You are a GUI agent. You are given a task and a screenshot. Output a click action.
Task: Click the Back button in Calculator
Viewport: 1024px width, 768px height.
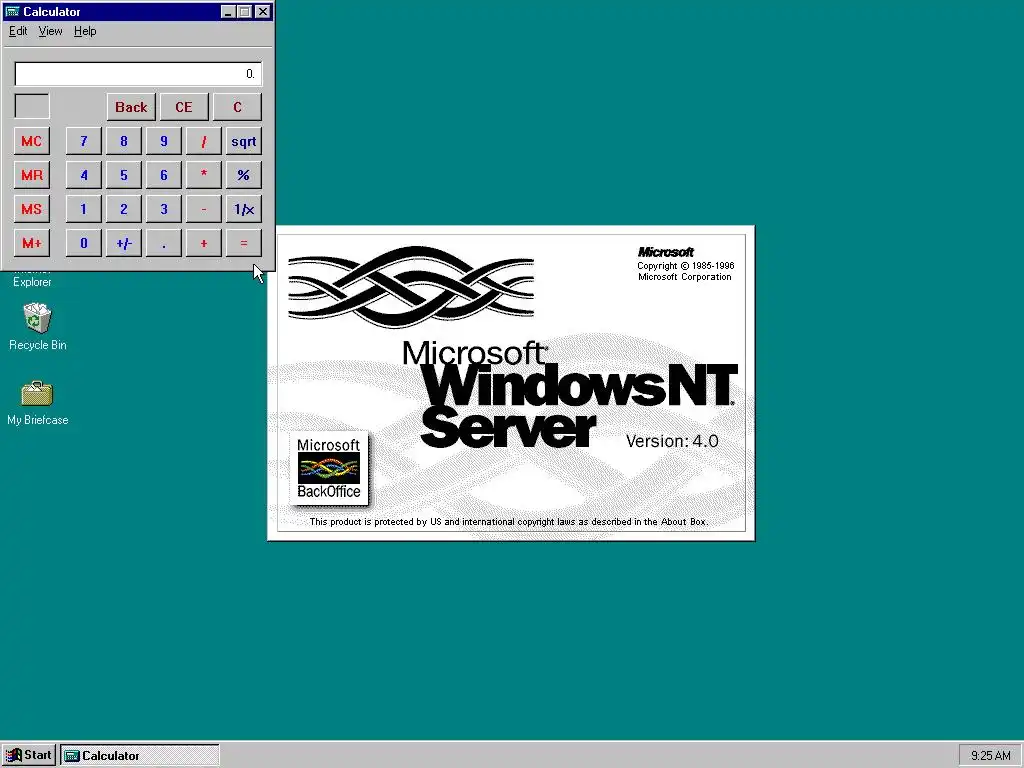pos(131,107)
